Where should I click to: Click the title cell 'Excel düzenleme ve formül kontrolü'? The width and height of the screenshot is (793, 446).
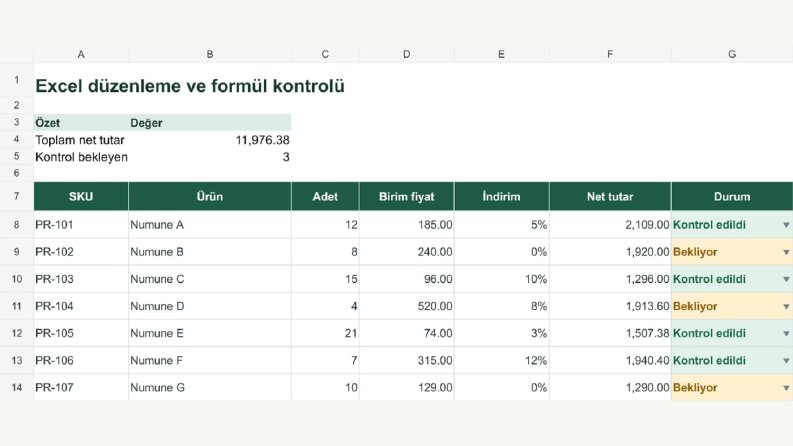pos(190,86)
